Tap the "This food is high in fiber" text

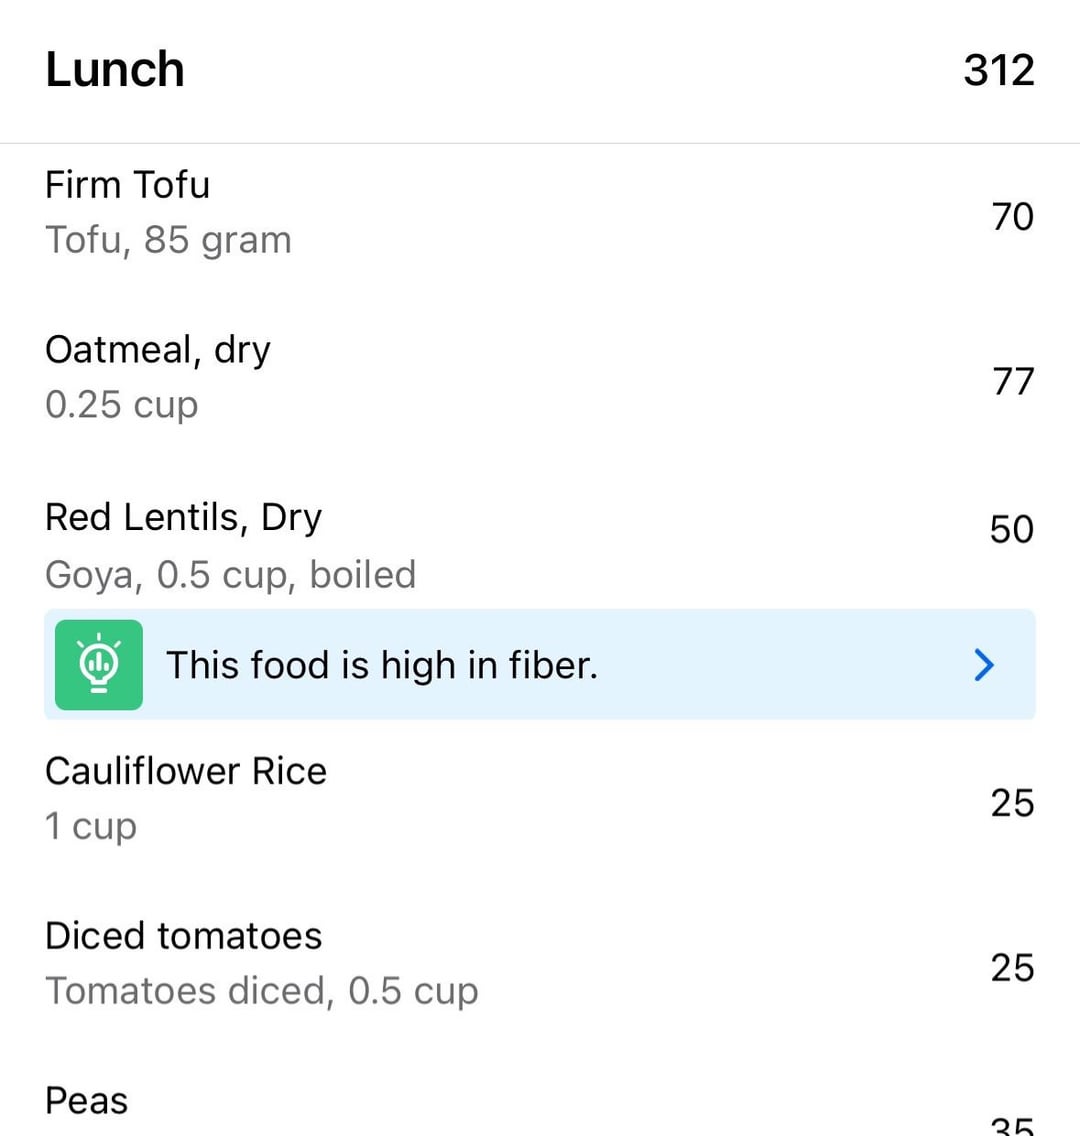pyautogui.click(x=381, y=665)
